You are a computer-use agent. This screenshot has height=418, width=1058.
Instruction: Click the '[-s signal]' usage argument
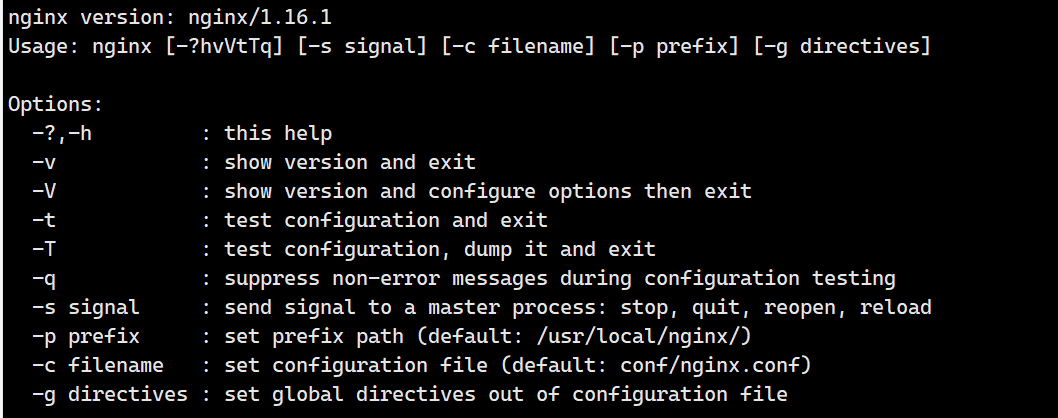[362, 47]
